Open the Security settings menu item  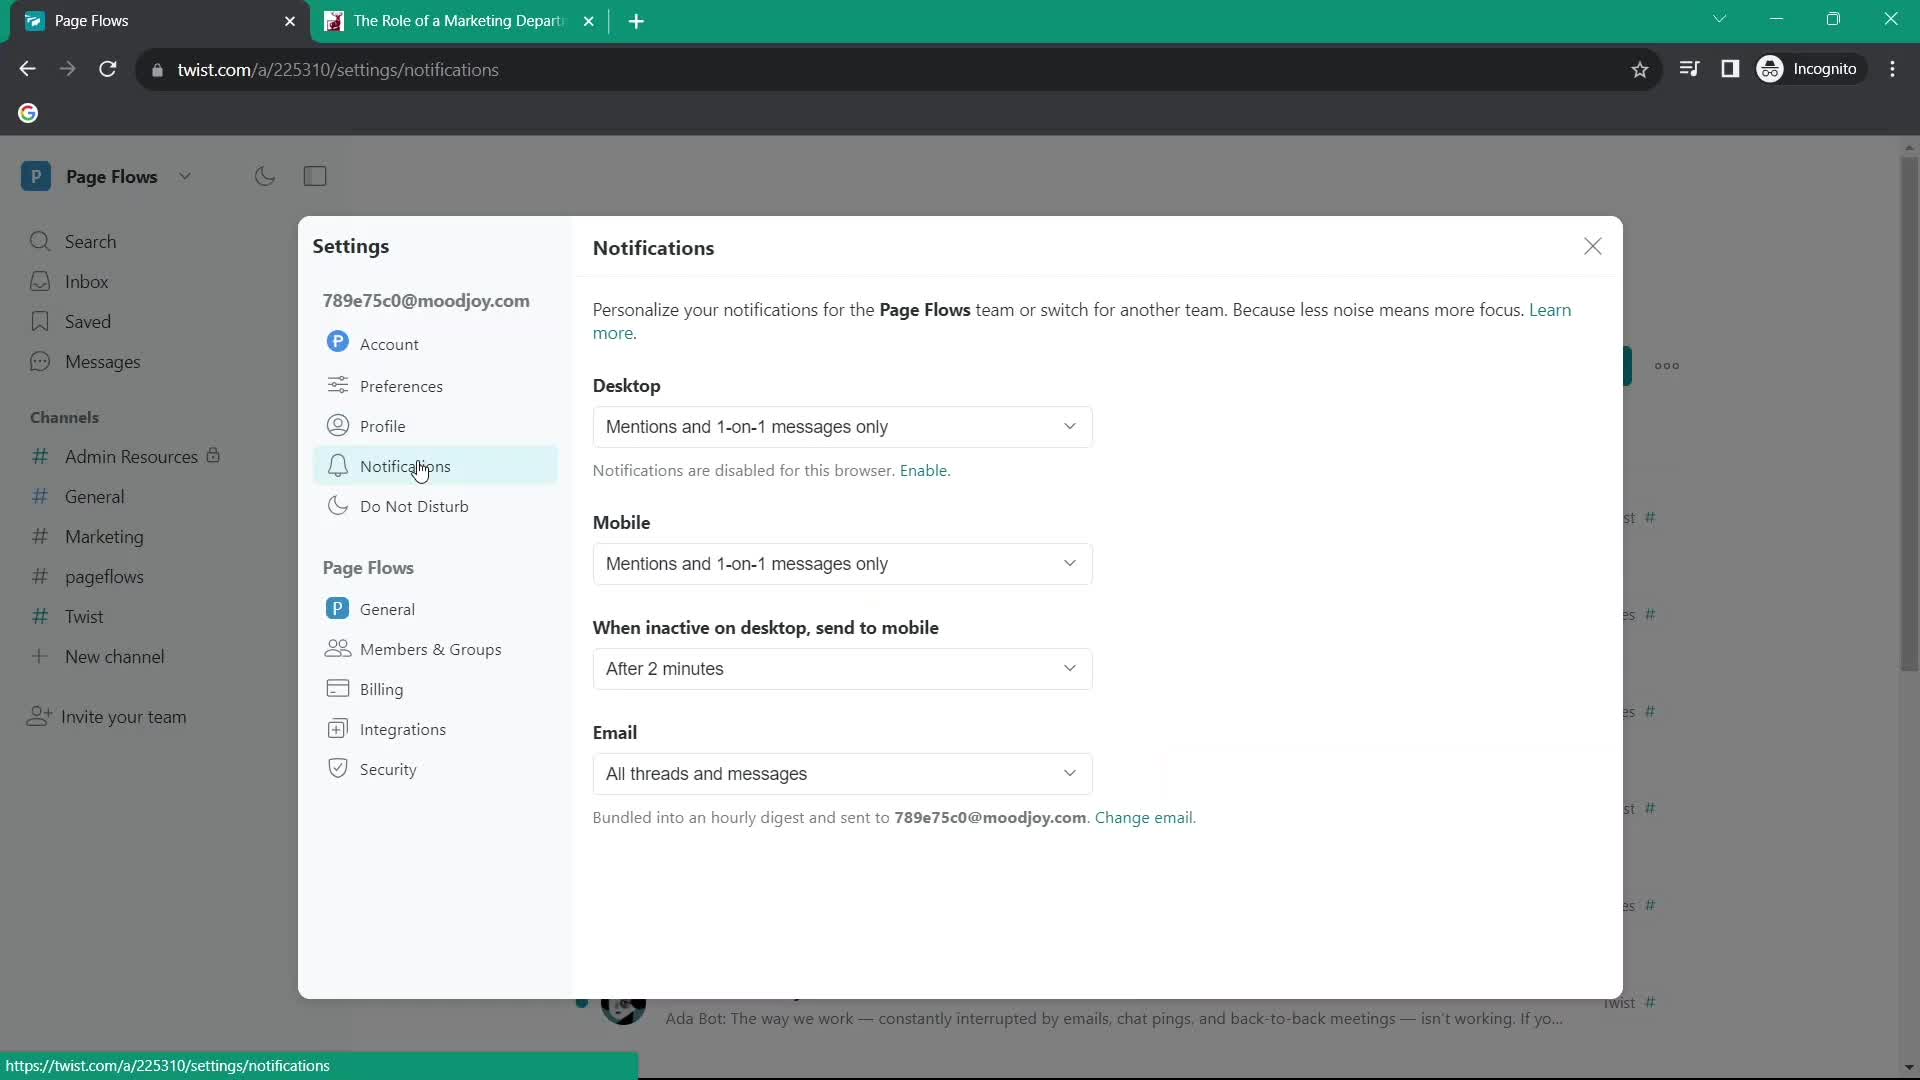point(388,769)
